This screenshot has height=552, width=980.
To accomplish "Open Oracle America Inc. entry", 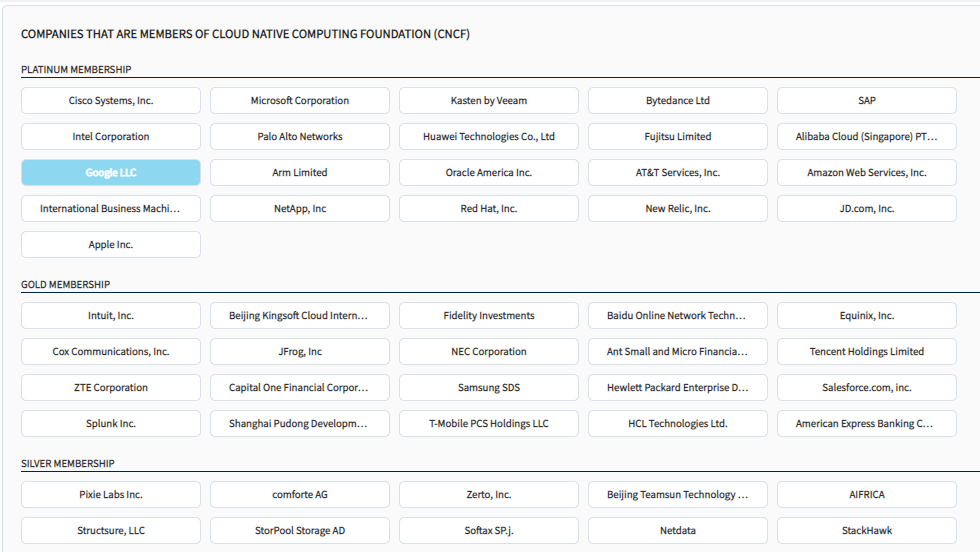I will (489, 173).
